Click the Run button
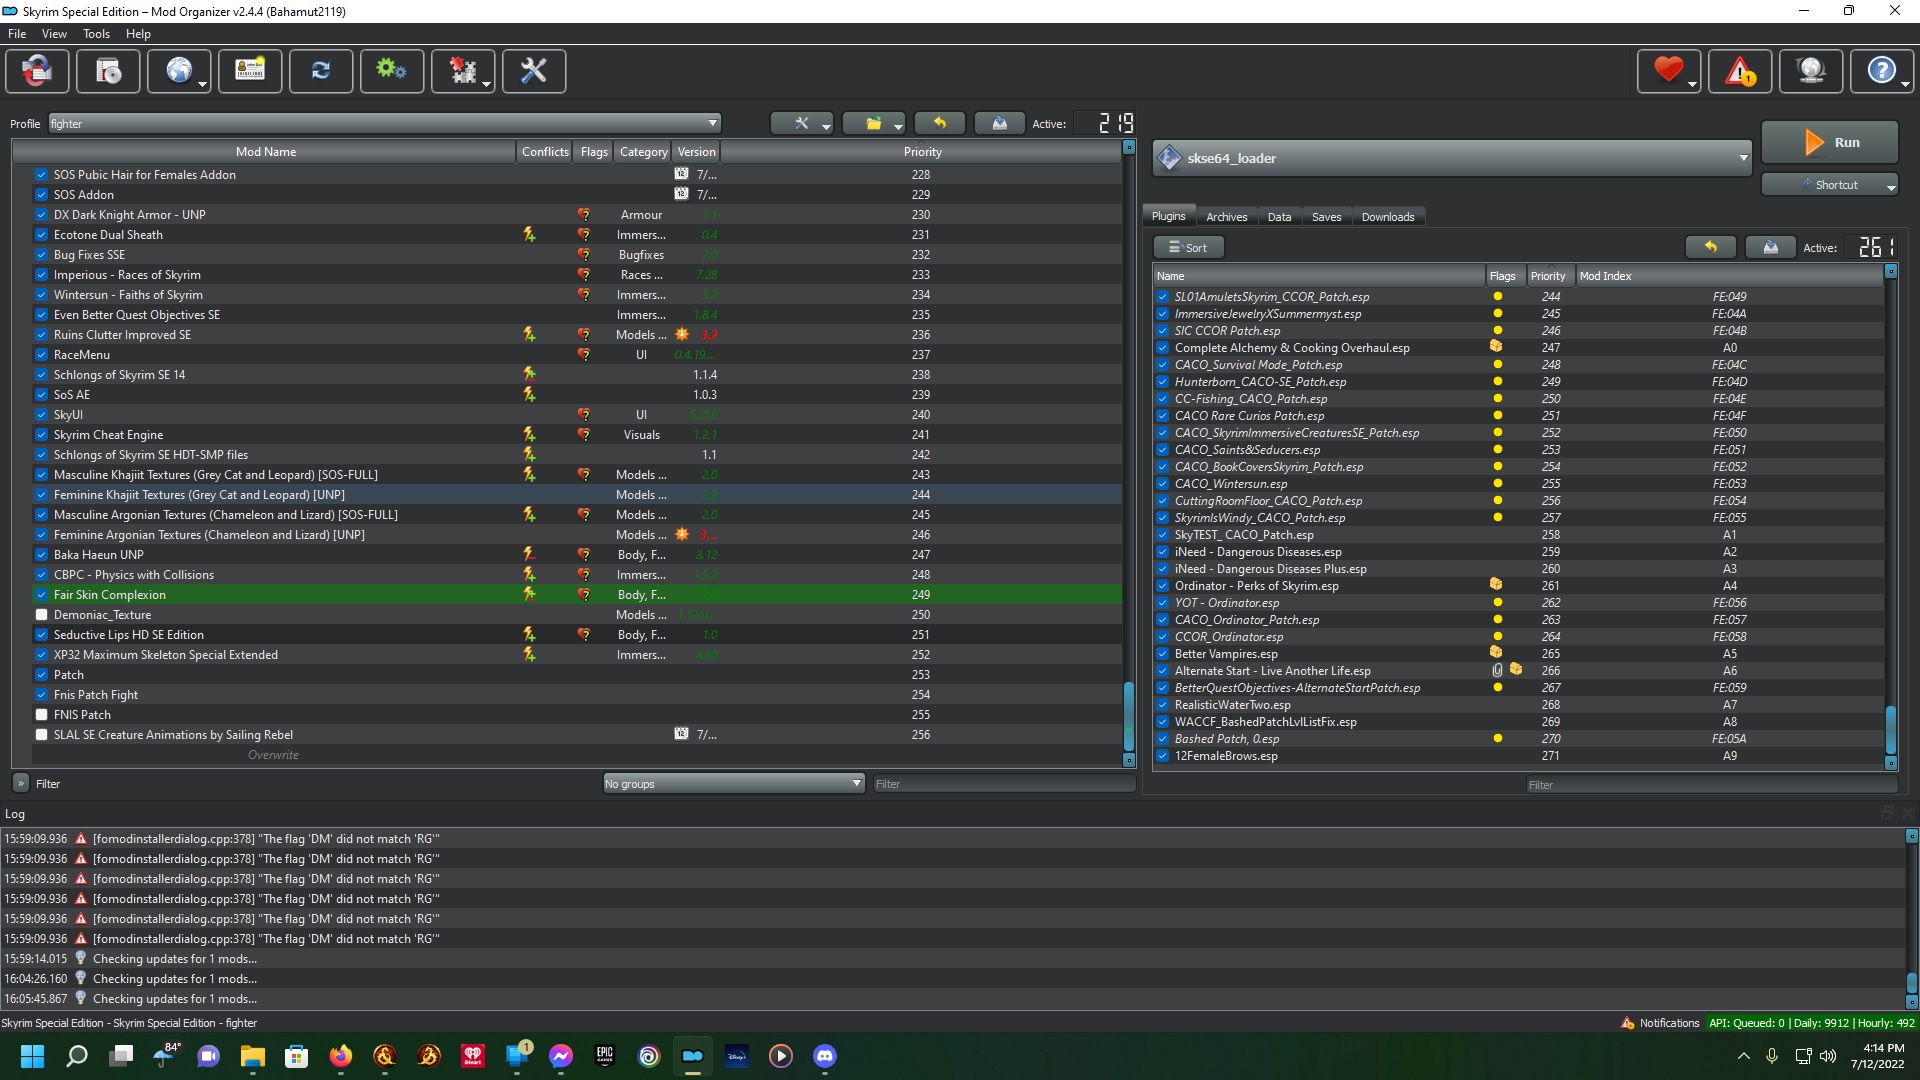The width and height of the screenshot is (1920, 1080). (x=1830, y=142)
